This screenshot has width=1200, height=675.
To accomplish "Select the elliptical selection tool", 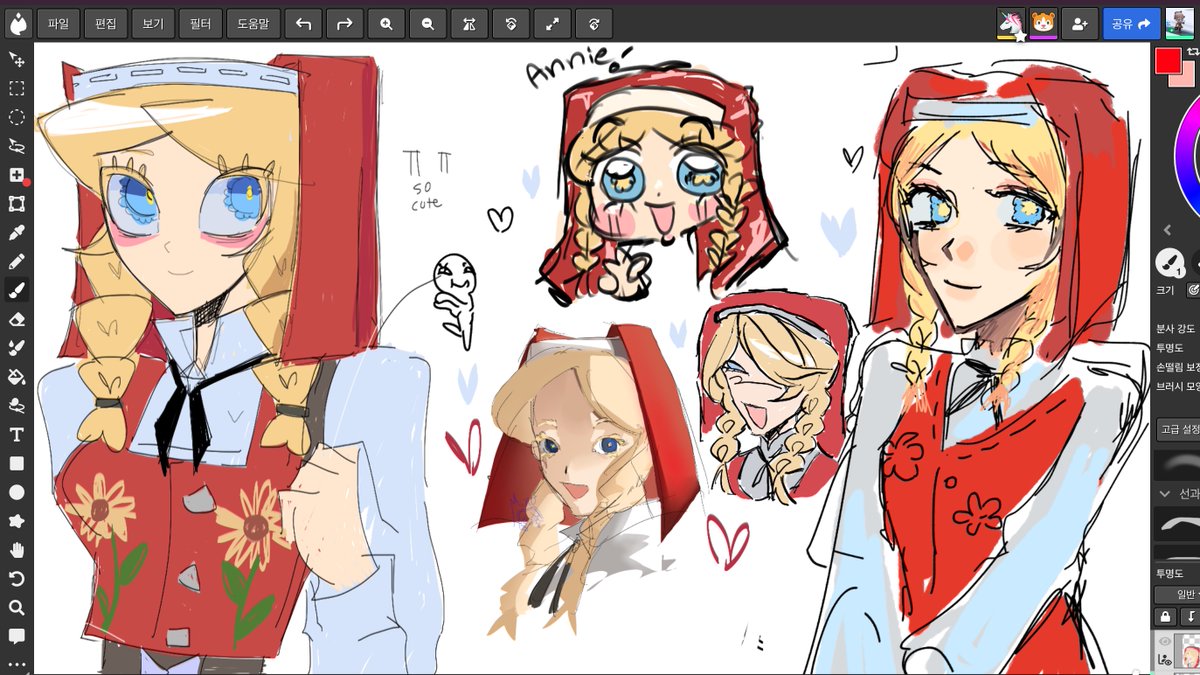I will tap(17, 117).
